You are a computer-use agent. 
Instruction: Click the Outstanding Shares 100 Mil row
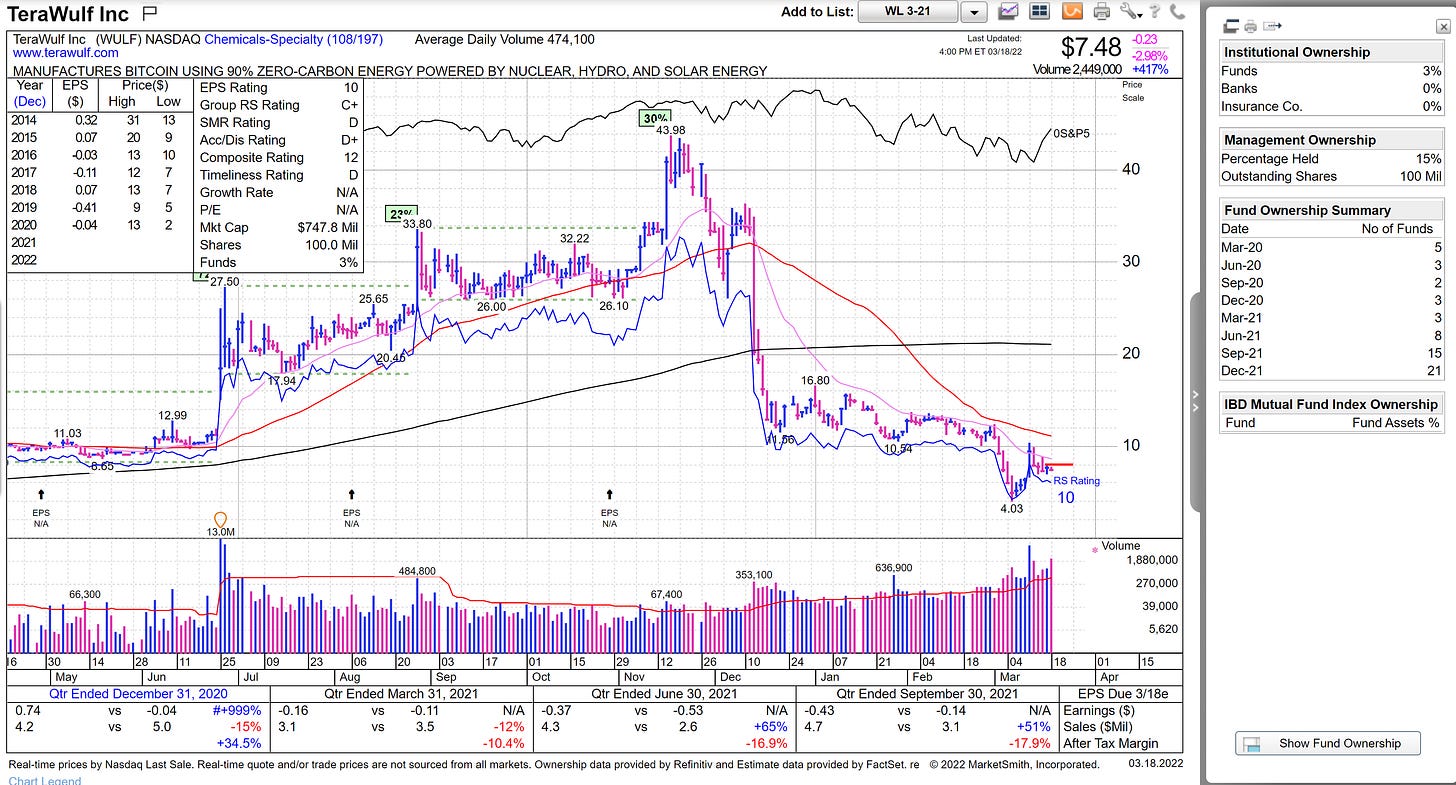pyautogui.click(x=1331, y=176)
